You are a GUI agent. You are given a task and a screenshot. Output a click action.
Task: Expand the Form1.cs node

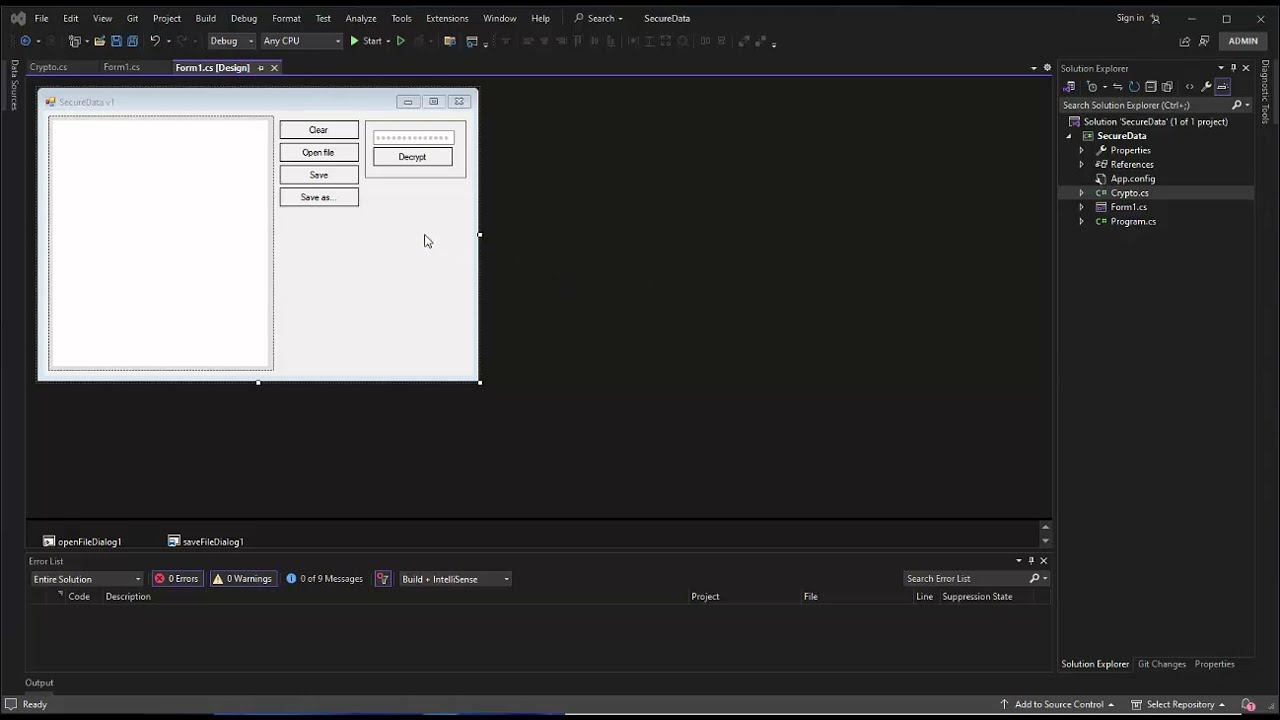pyautogui.click(x=1081, y=207)
